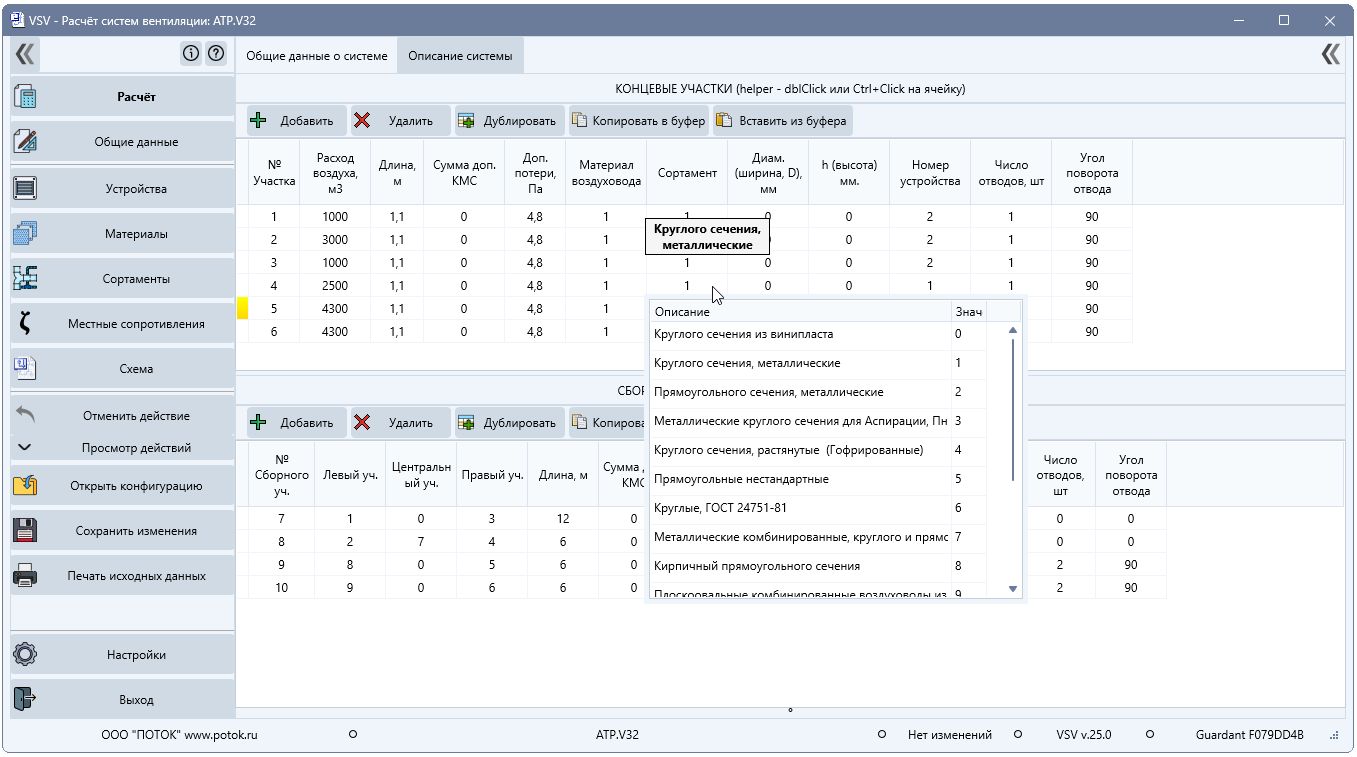
Task: Click the floppy disk Сохранить изменения icon
Action: (x=25, y=530)
